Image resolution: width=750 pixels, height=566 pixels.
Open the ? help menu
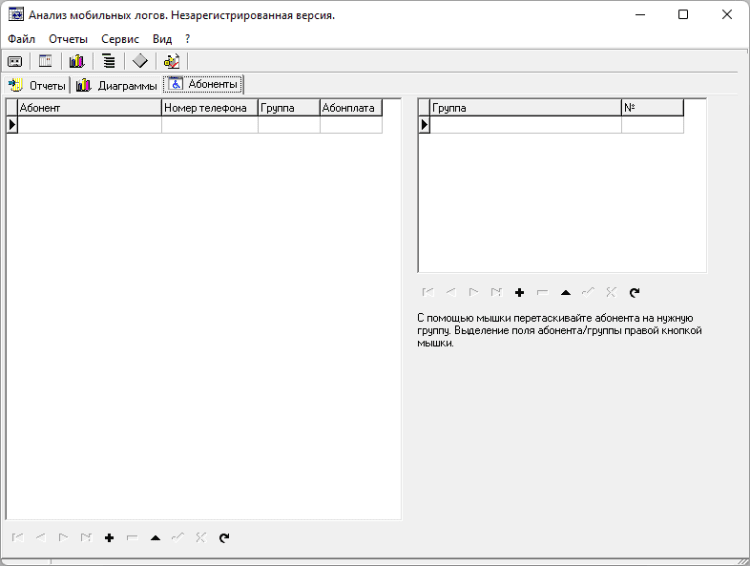[188, 39]
